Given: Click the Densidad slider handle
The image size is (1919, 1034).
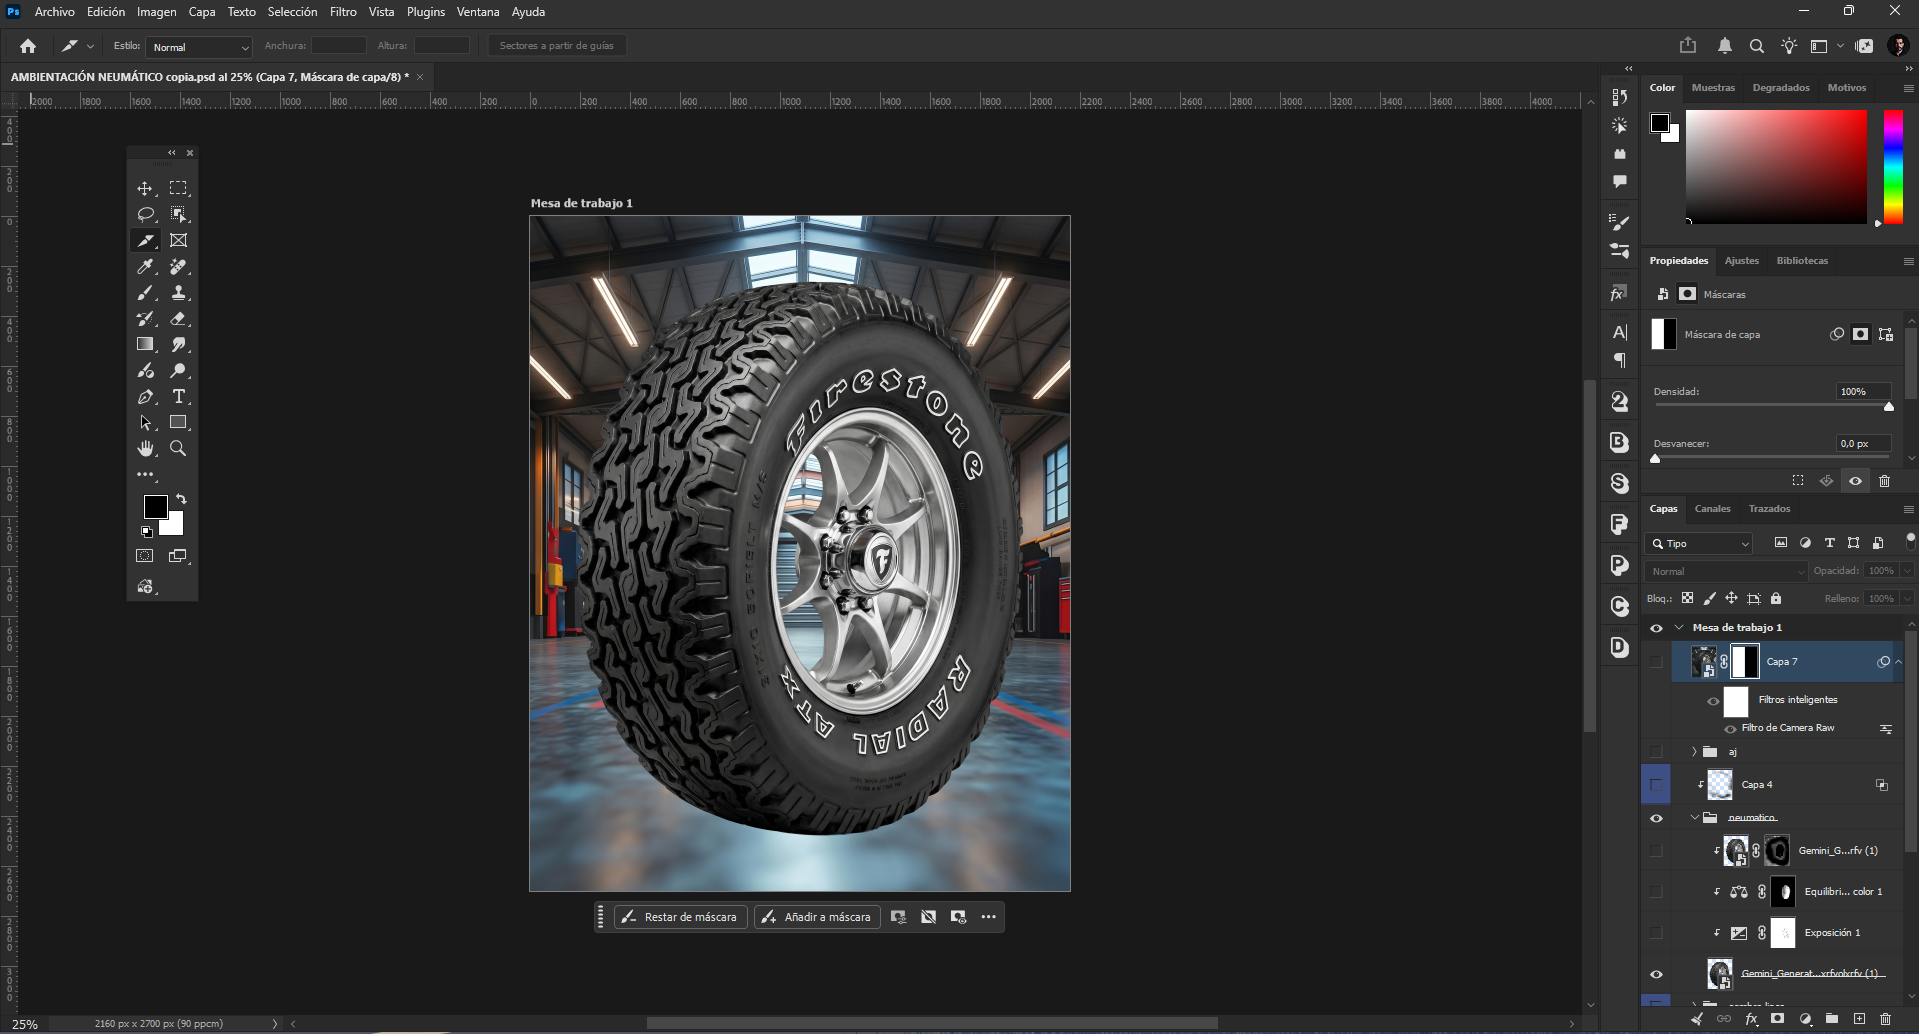Looking at the screenshot, I should (x=1889, y=406).
